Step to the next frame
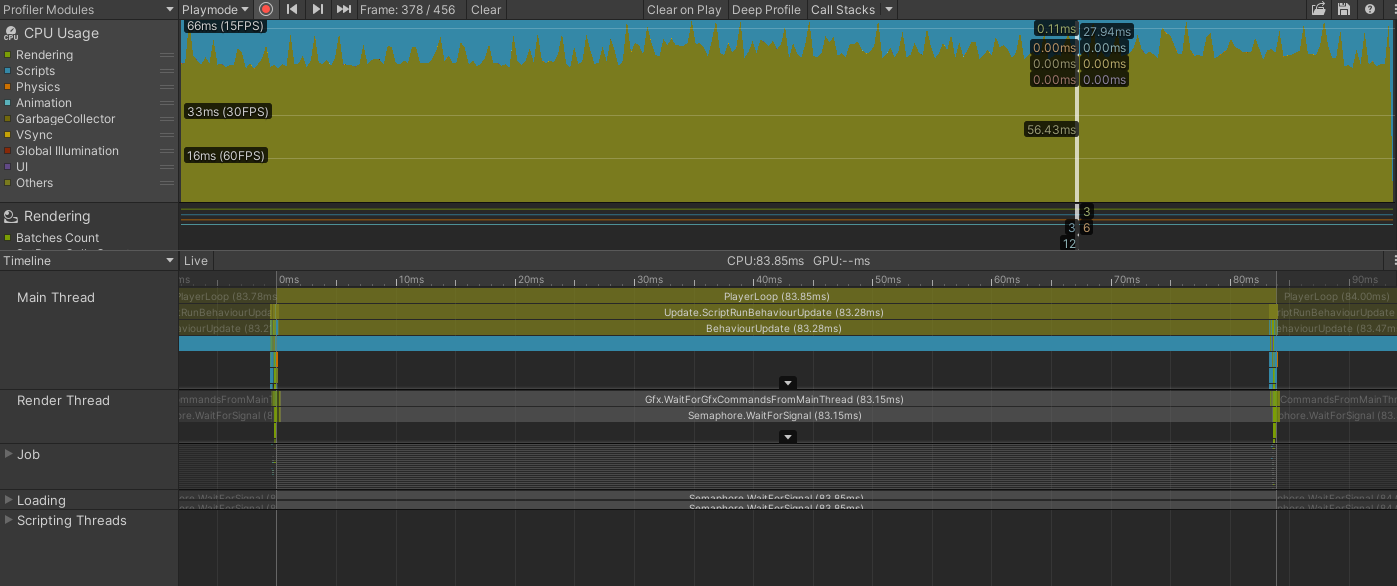1397x586 pixels. (317, 9)
